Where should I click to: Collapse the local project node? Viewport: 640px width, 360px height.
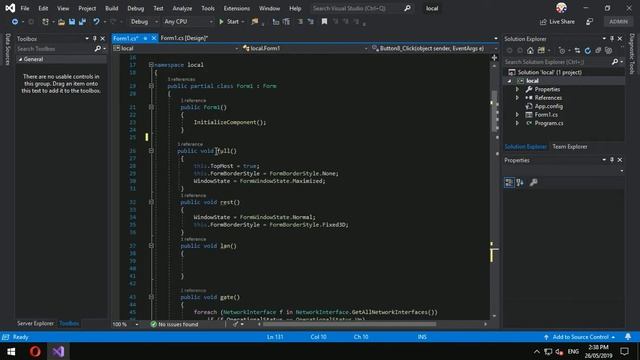(x=509, y=81)
